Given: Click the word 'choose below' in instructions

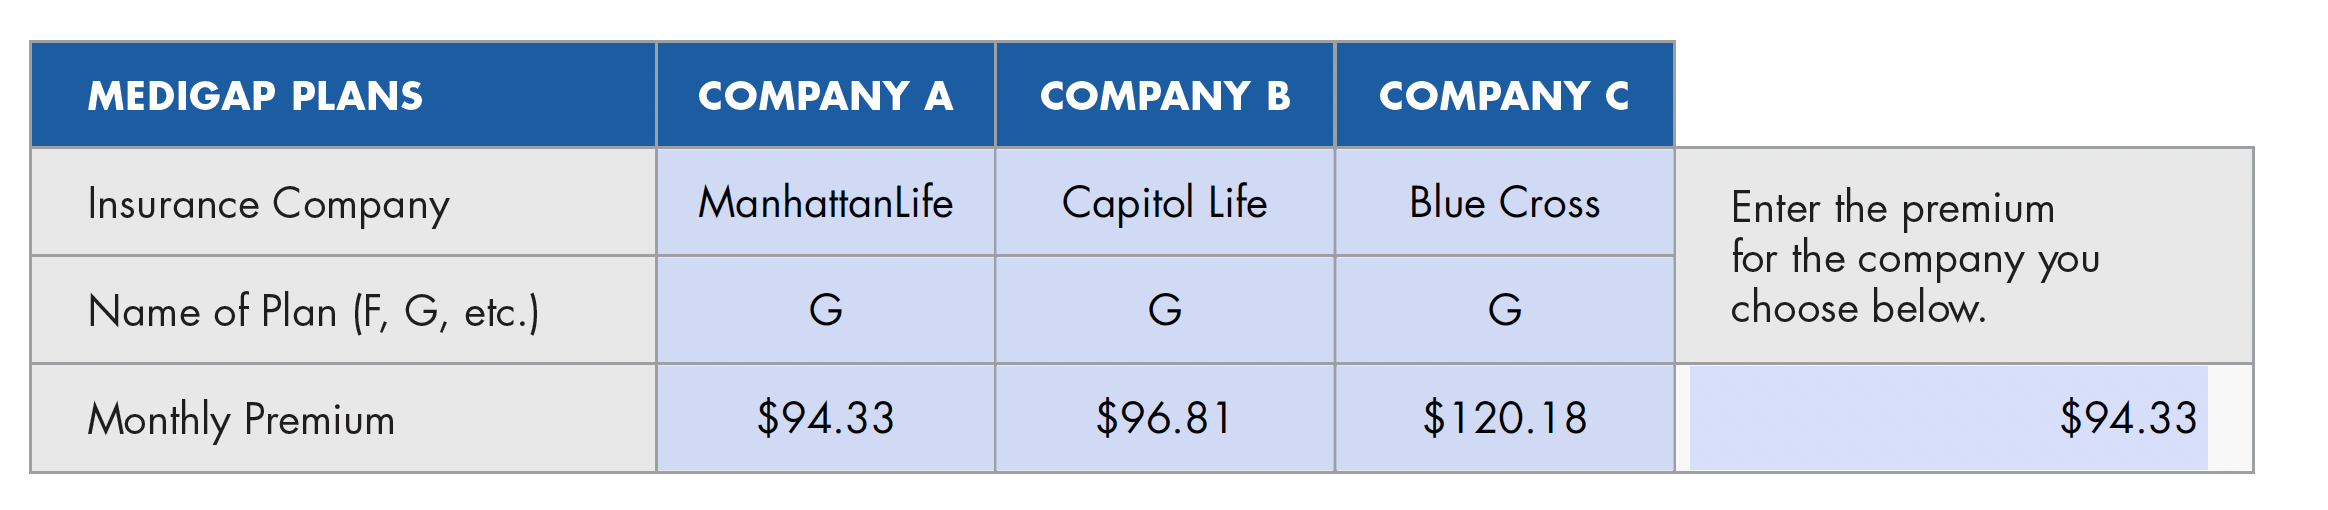Looking at the screenshot, I should pyautogui.click(x=1858, y=307).
